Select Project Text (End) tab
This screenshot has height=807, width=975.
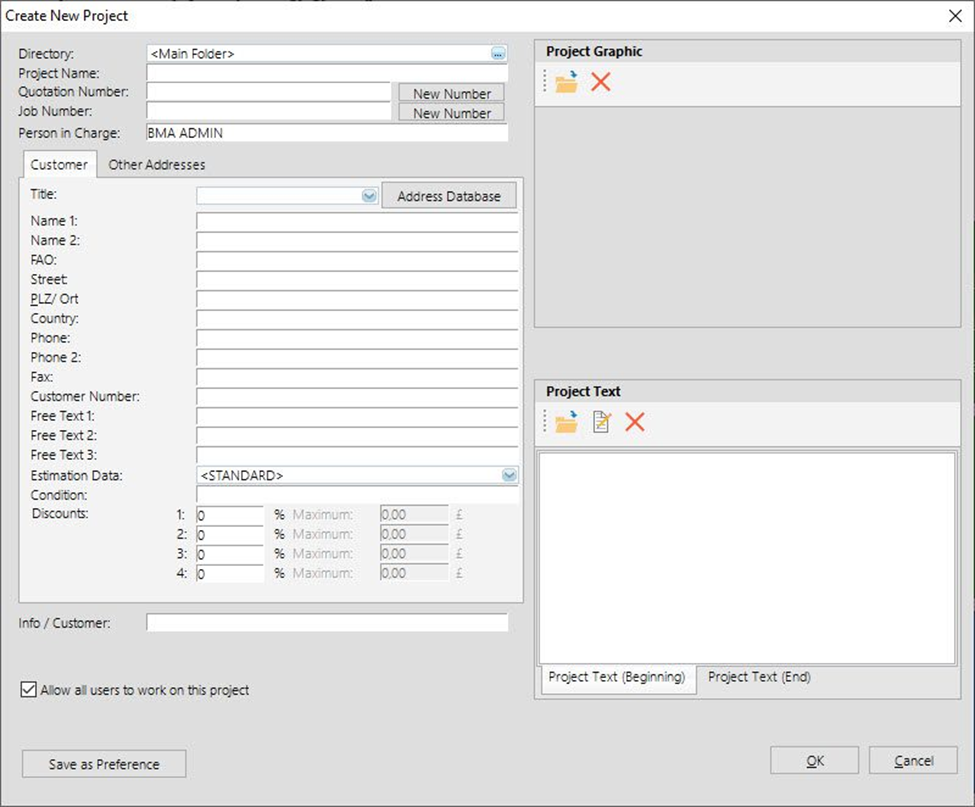tap(759, 677)
